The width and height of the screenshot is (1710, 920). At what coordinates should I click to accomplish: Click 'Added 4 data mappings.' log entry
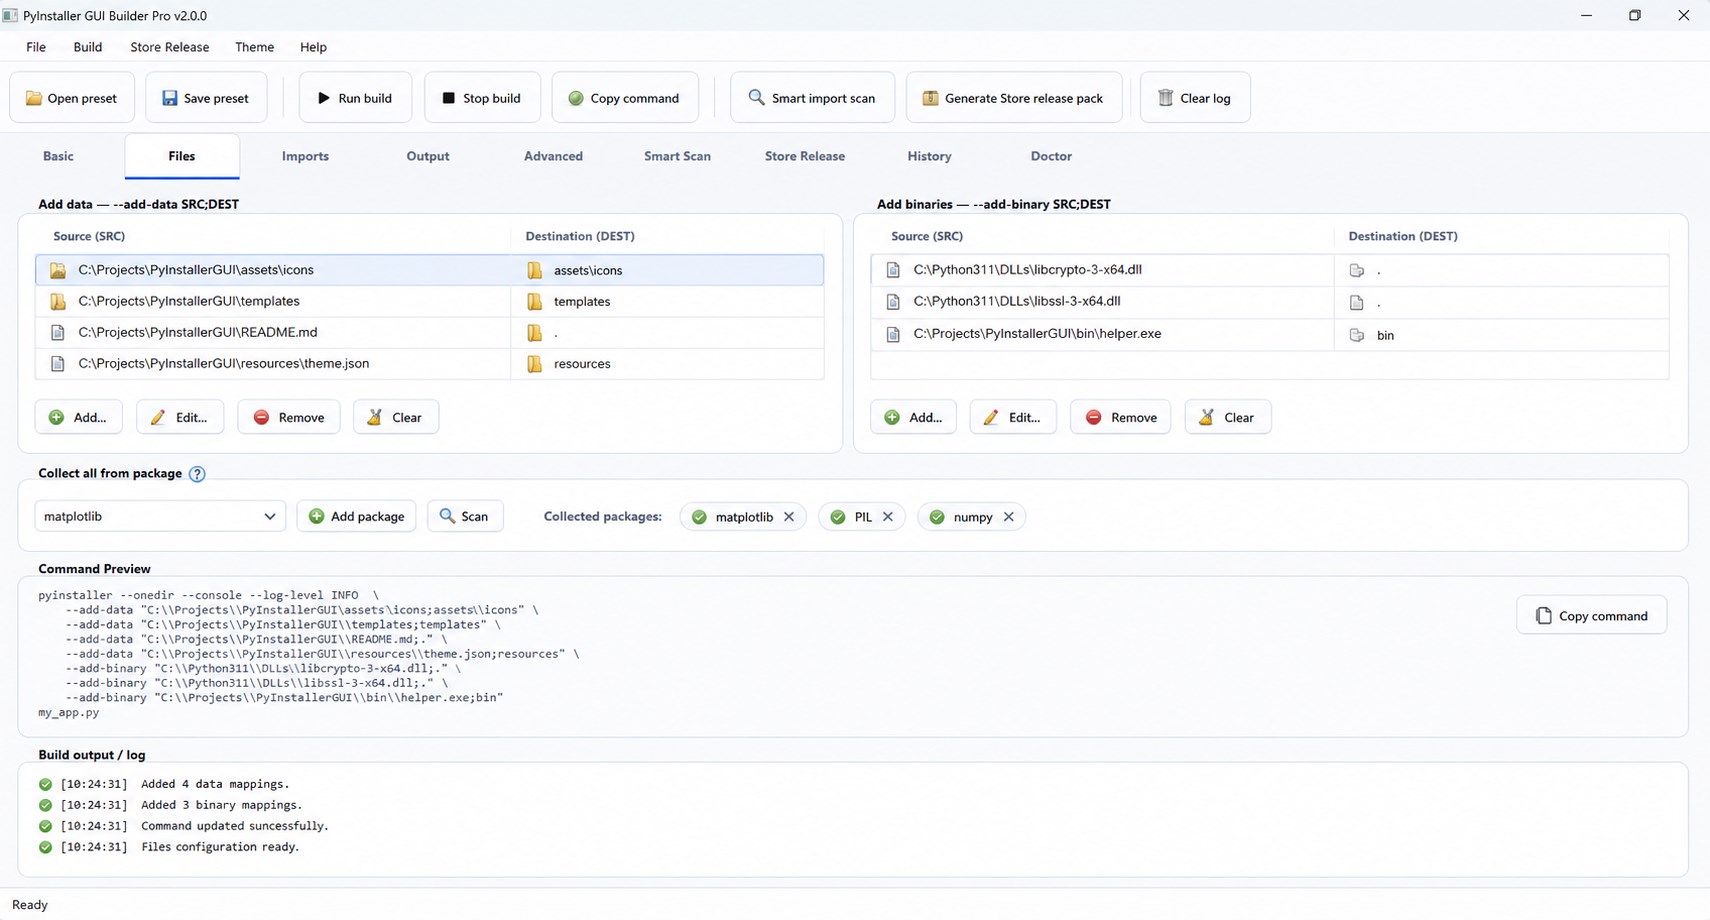coord(215,784)
